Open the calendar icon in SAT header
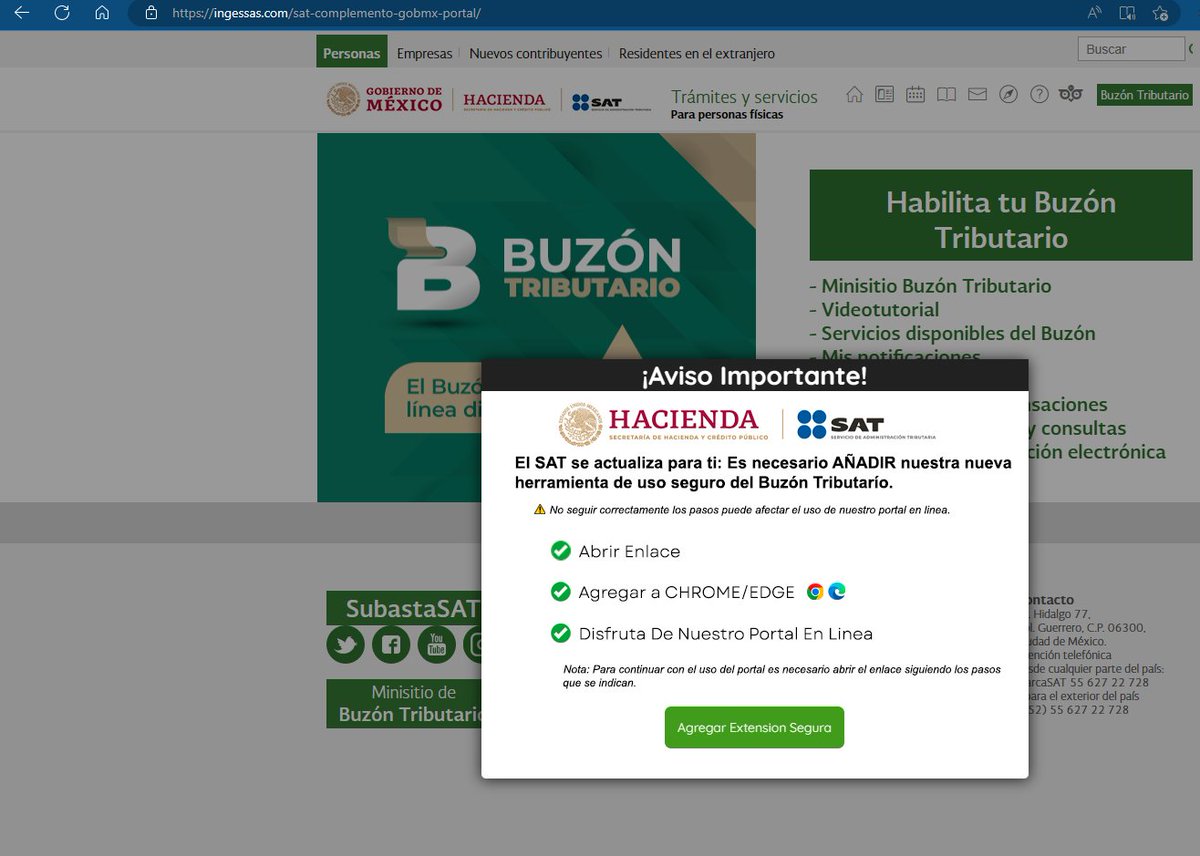Viewport: 1200px width, 856px height. click(915, 94)
